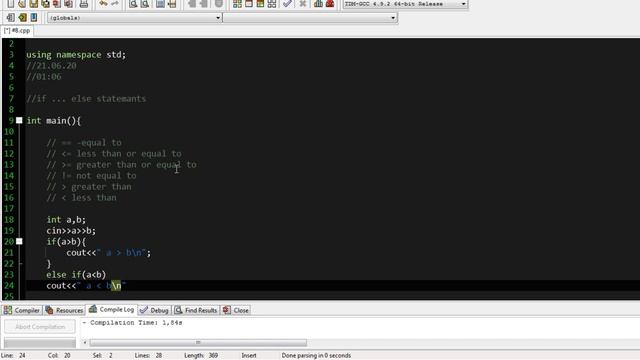
Task: Click the Insert snippet icon on second toolbar
Action: tap(11, 18)
